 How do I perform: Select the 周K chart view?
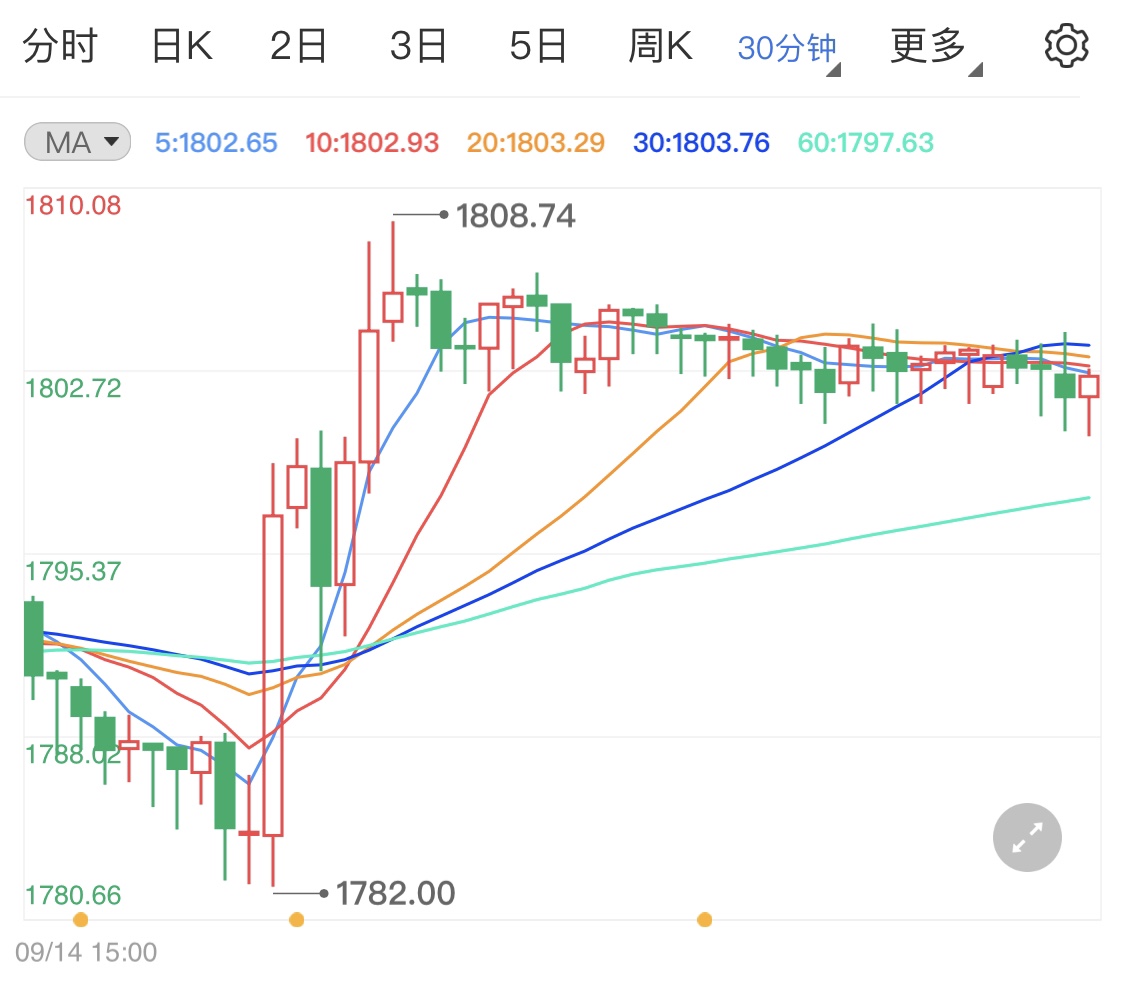pyautogui.click(x=659, y=44)
